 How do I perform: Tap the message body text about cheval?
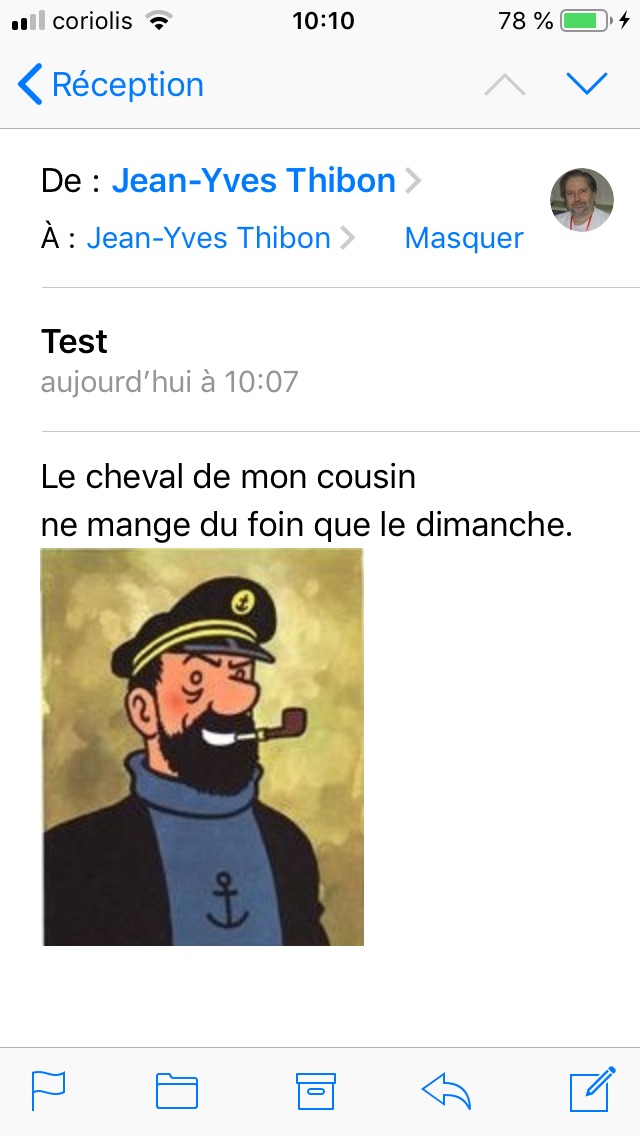tap(307, 501)
